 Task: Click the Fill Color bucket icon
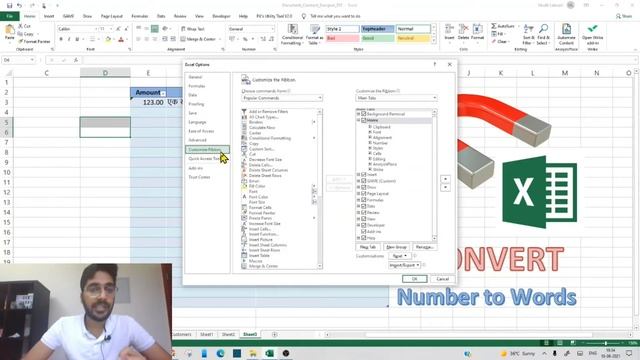tap(108, 40)
